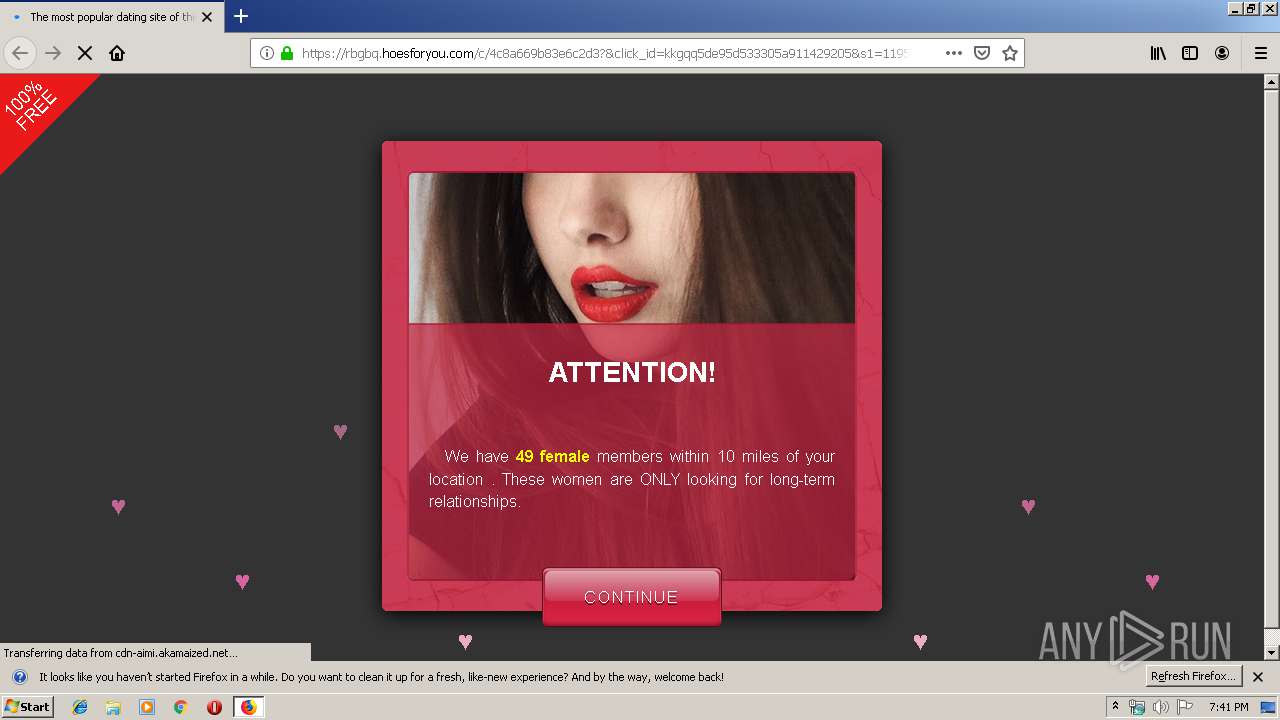Viewport: 1280px width, 720px height.
Task: Click the CONTINUE button
Action: (631, 597)
